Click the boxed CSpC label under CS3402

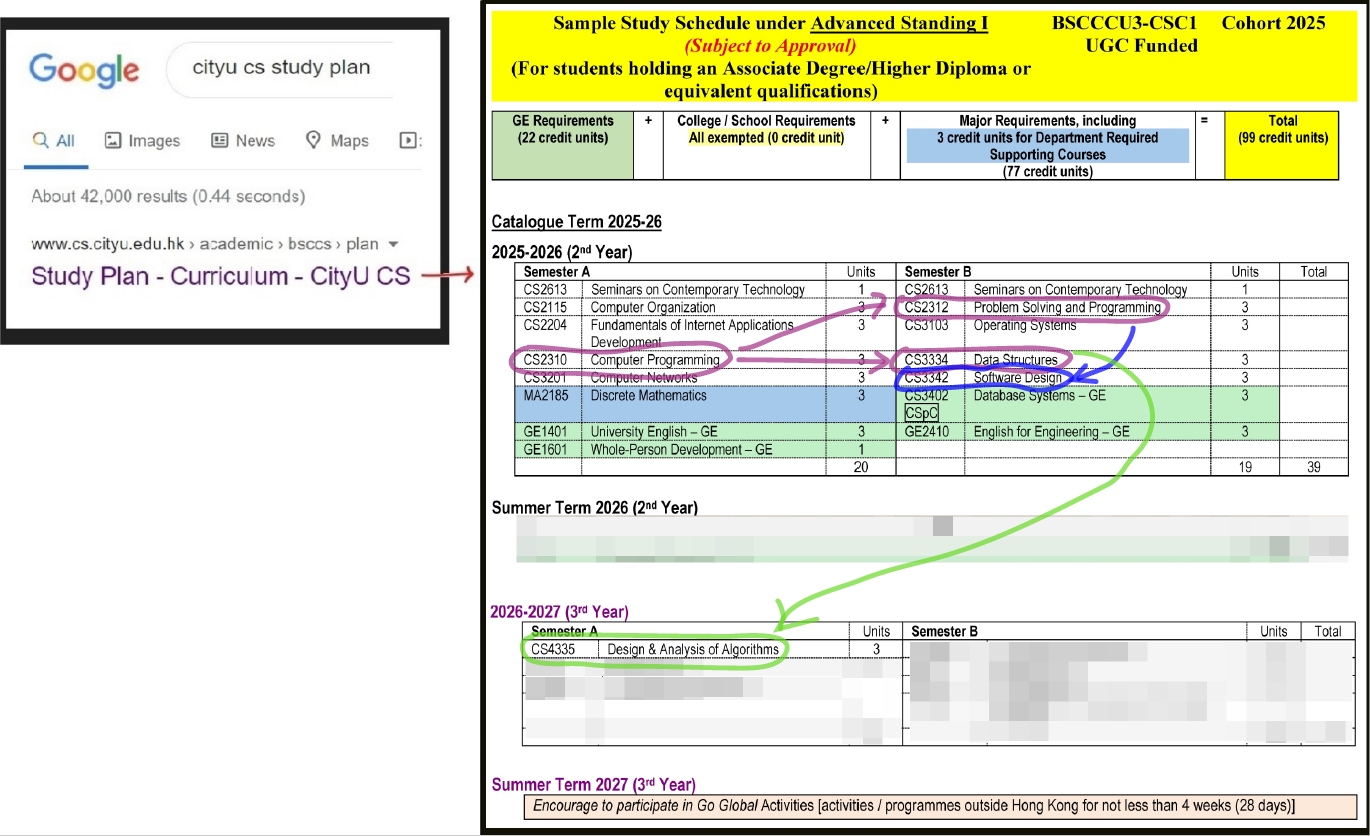tap(921, 412)
